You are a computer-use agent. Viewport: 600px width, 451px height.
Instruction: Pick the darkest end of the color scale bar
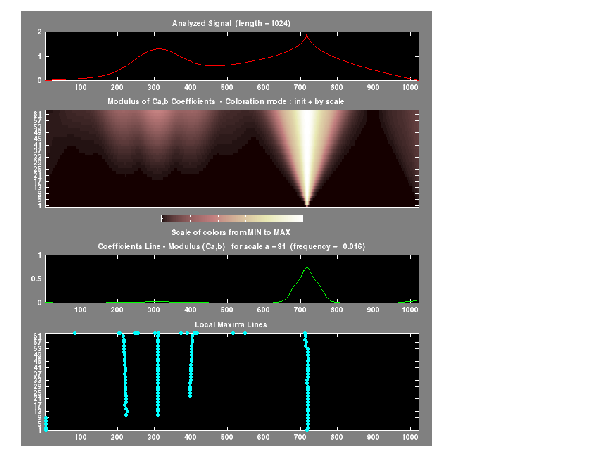(x=166, y=217)
